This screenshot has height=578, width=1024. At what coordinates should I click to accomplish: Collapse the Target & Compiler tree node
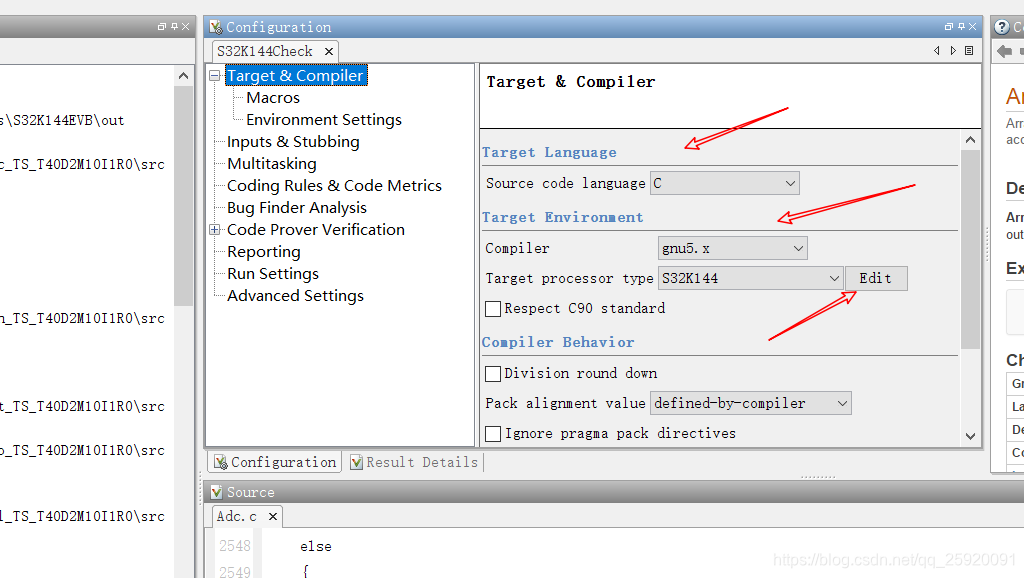click(214, 76)
